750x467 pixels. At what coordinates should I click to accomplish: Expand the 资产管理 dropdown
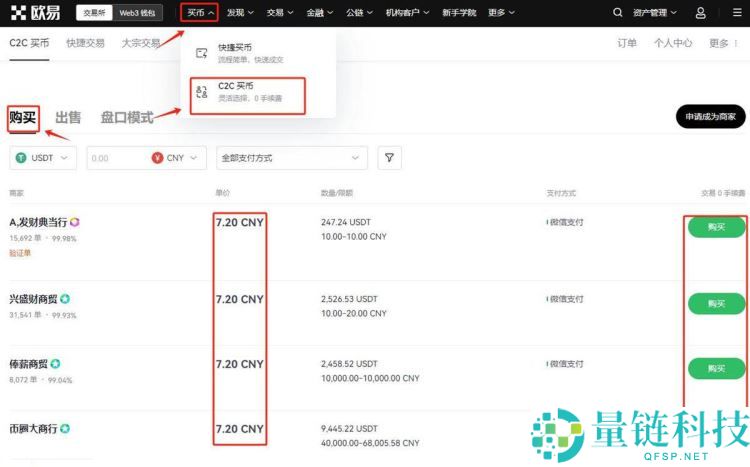point(655,13)
